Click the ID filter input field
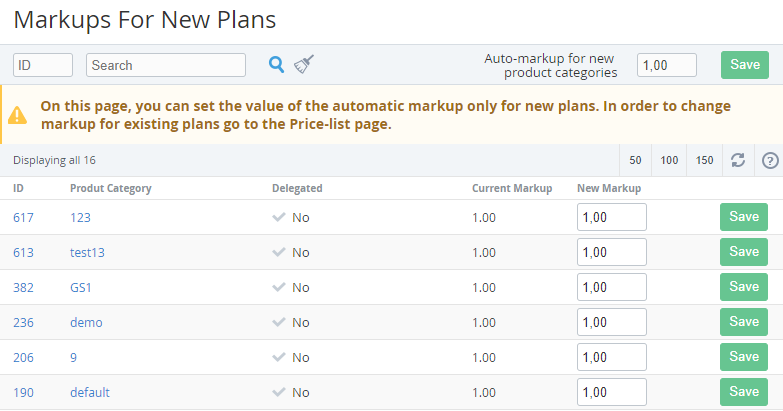Image resolution: width=783 pixels, height=411 pixels. (43, 65)
